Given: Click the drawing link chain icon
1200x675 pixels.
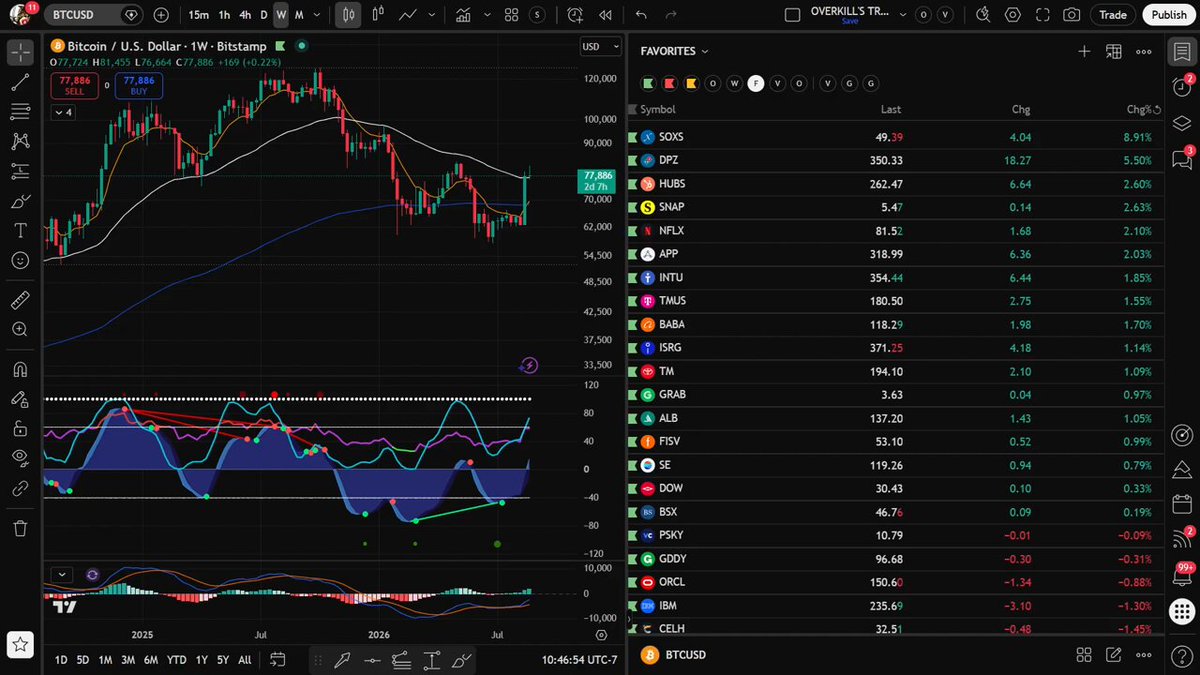Looking at the screenshot, I should pos(21,488).
